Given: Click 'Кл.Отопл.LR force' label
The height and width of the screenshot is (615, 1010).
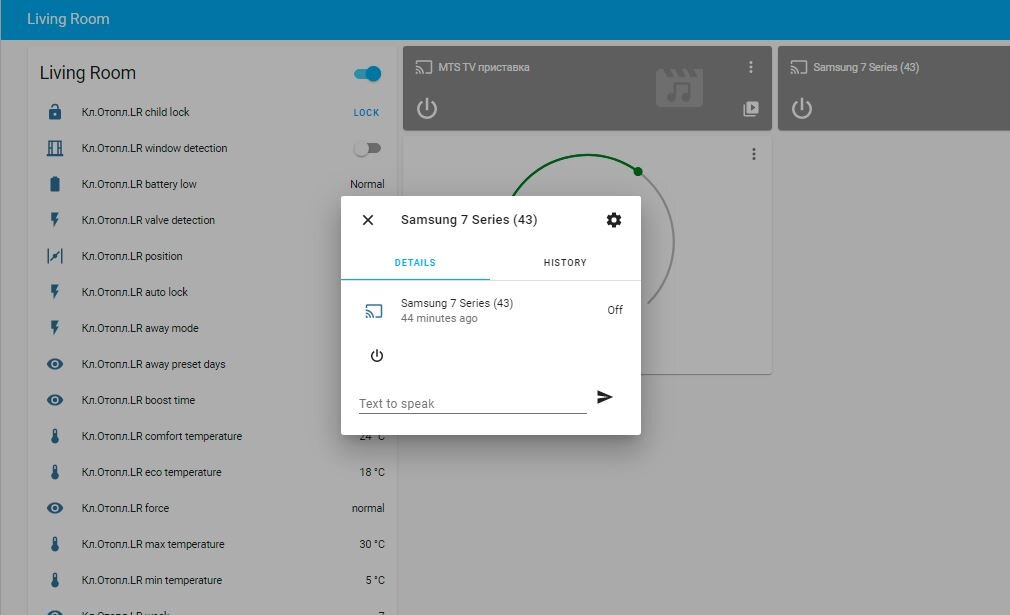Looking at the screenshot, I should pos(125,508).
